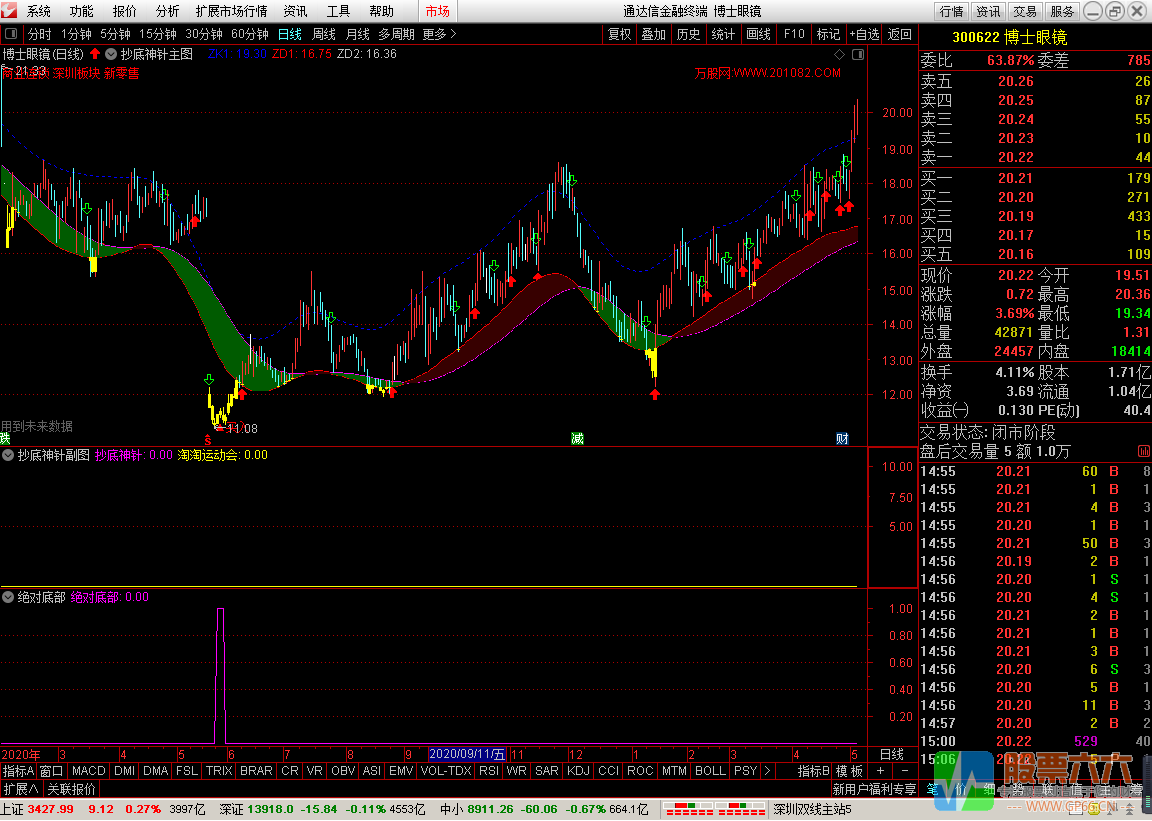The image size is (1152, 821).
Task: Add a sub-chart window with plus
Action: pyautogui.click(x=880, y=770)
